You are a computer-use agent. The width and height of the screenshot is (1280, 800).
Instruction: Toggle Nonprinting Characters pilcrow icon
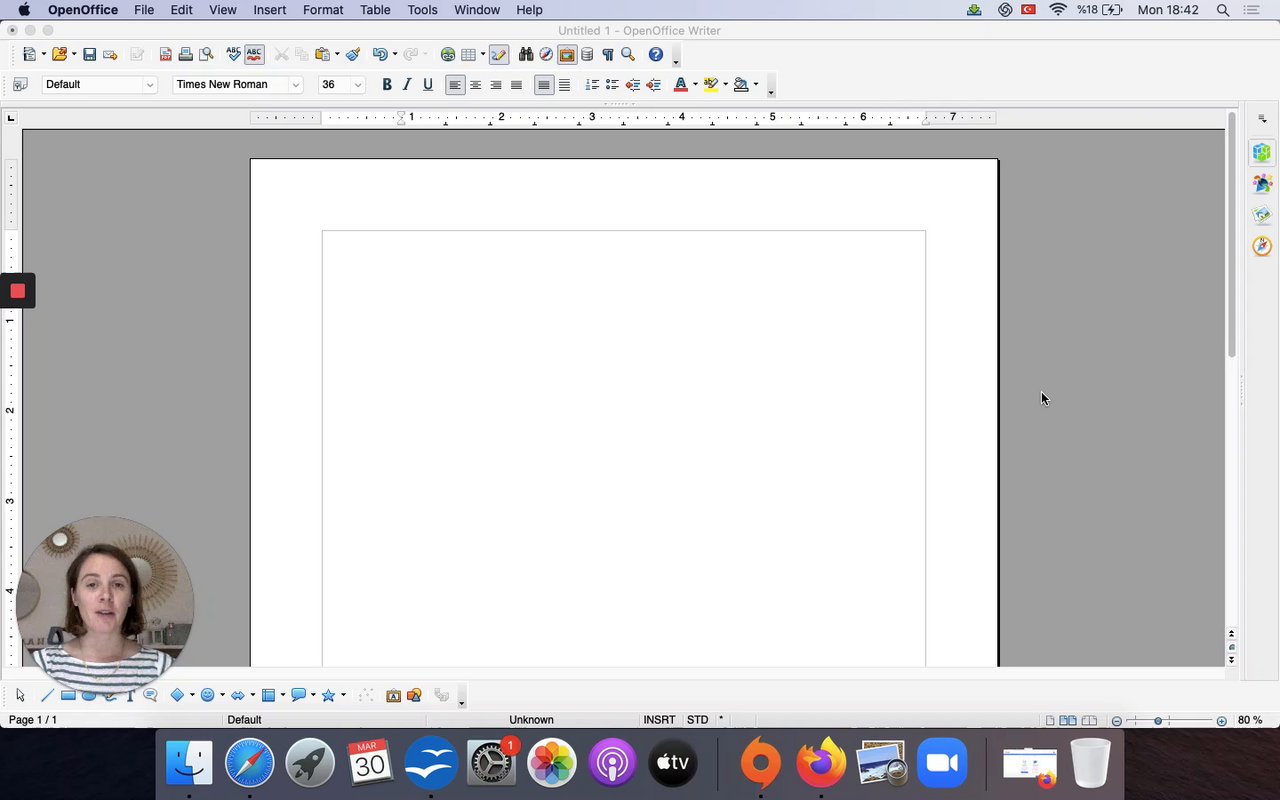607,54
